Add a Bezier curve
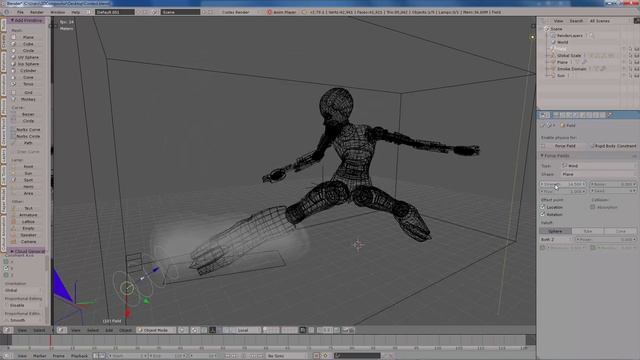Viewport: 640px width, 360px height. pos(28,114)
